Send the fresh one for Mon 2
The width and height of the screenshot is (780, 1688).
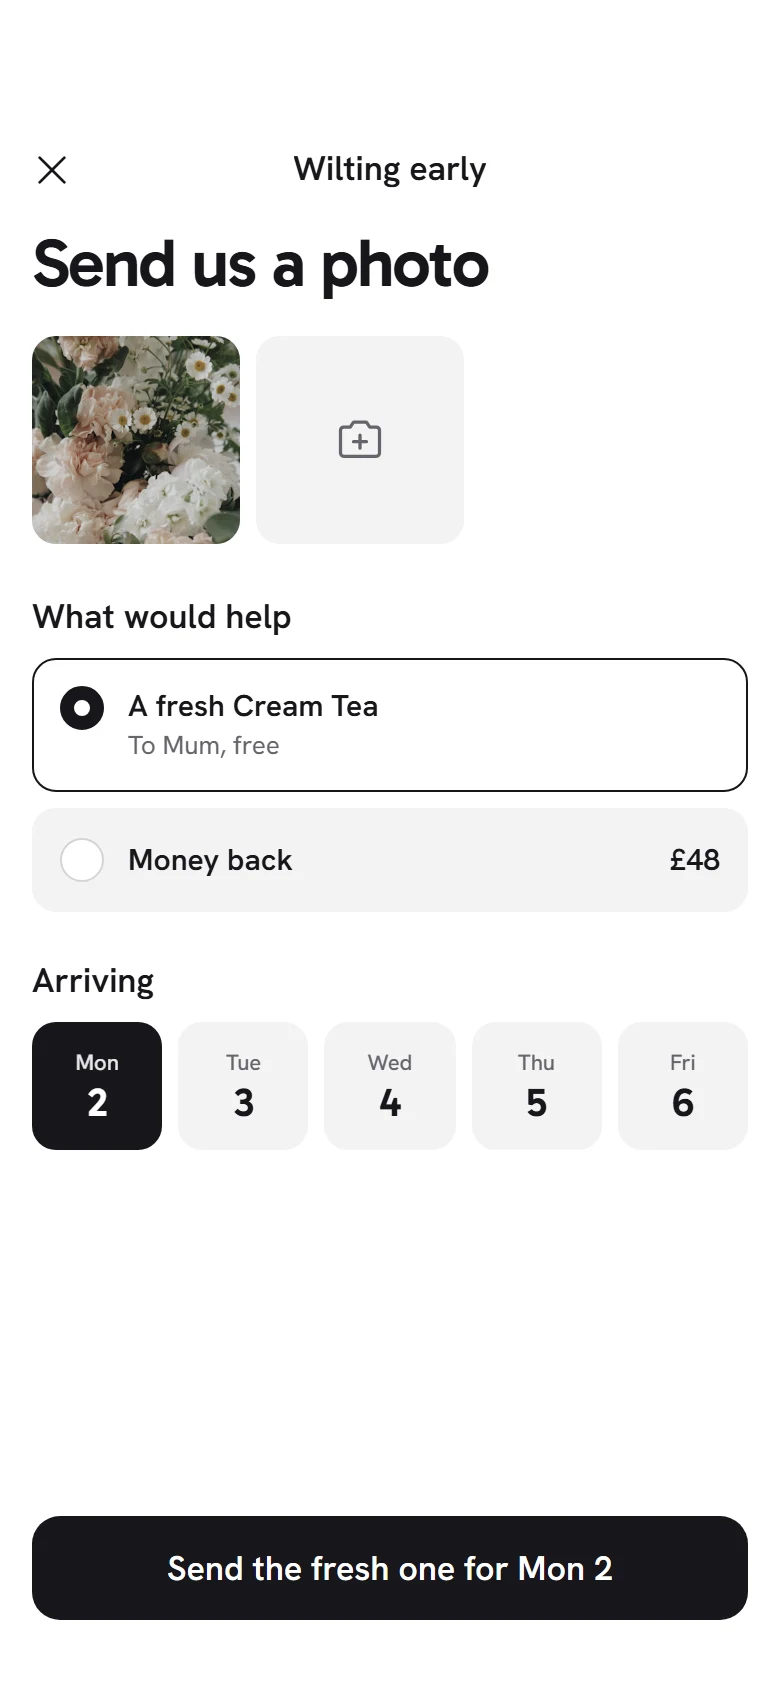coord(390,1568)
